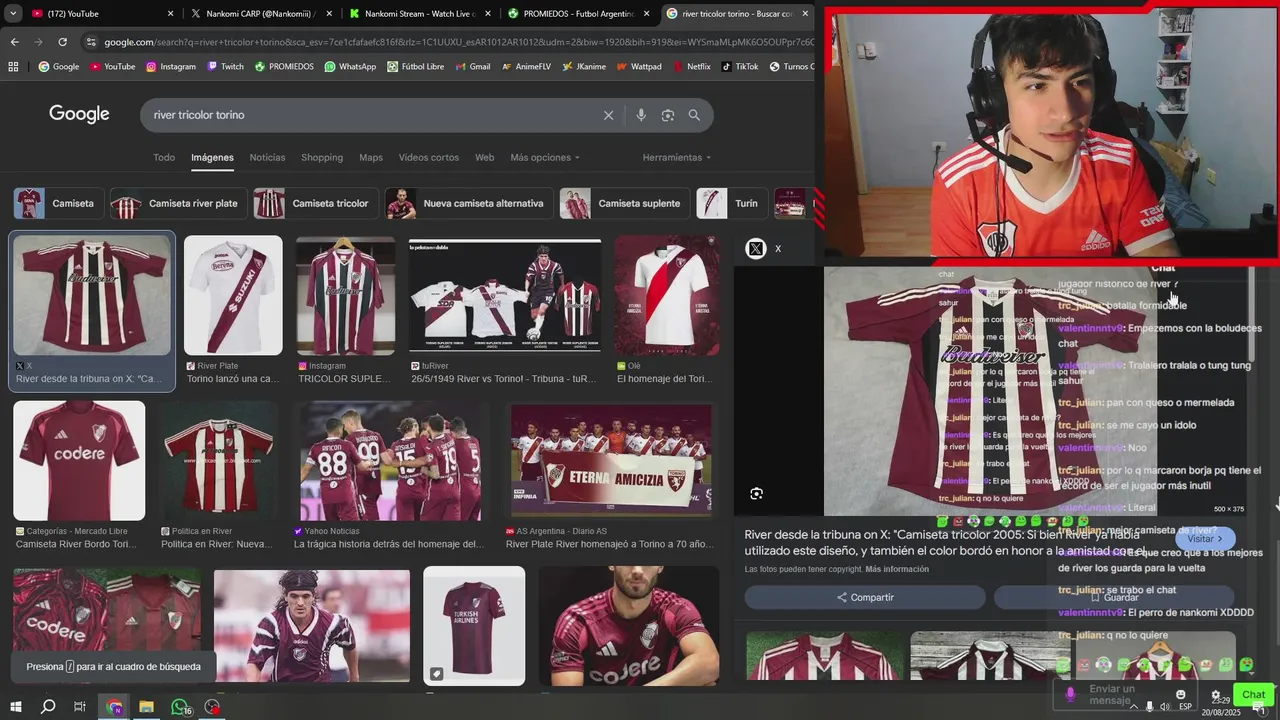Click the Visitar button

pos(1205,538)
